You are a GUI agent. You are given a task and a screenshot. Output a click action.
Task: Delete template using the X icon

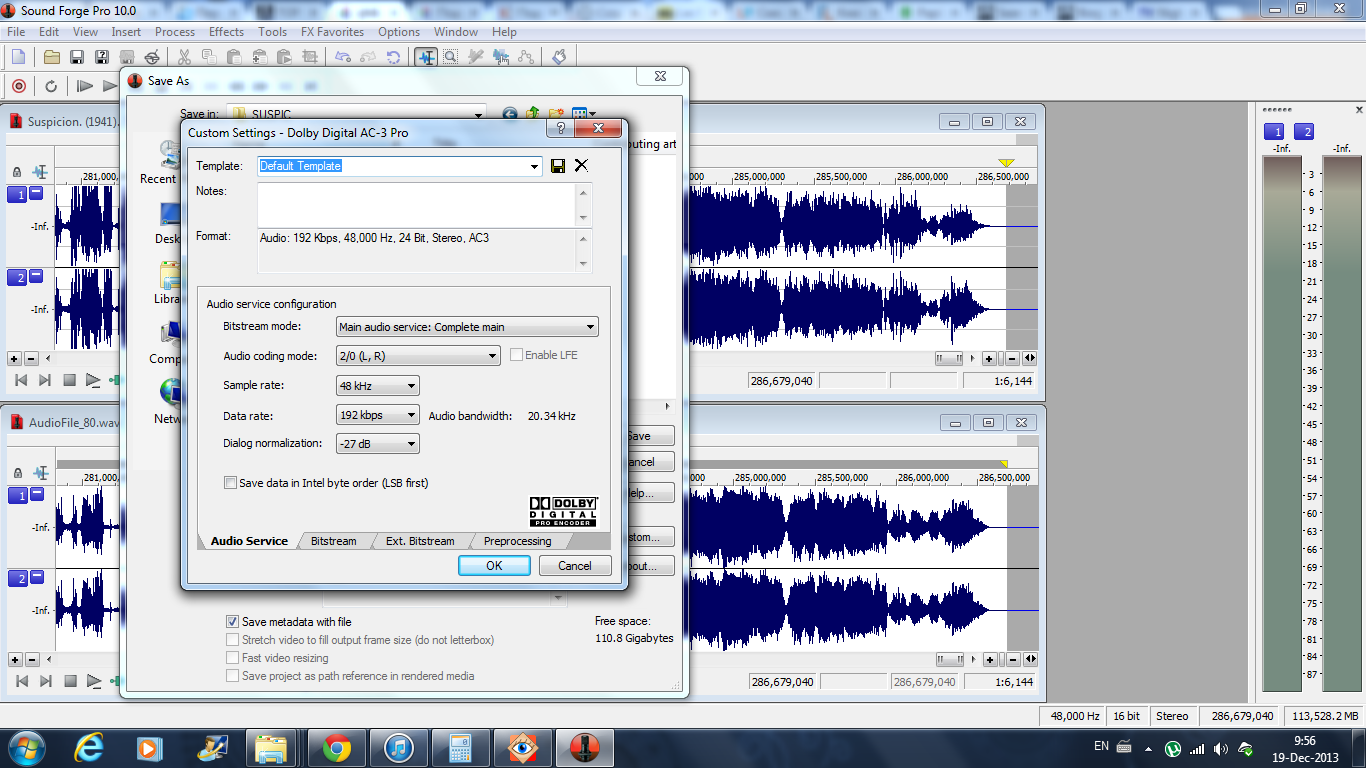581,166
